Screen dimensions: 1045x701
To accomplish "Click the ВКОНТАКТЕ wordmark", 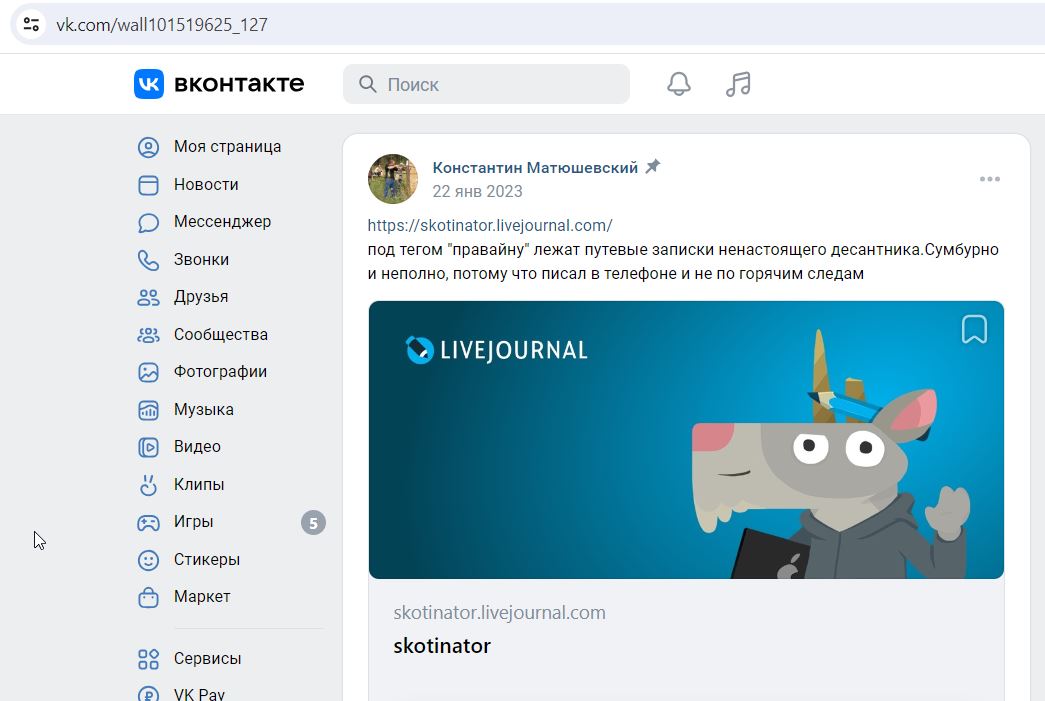I will click(239, 84).
